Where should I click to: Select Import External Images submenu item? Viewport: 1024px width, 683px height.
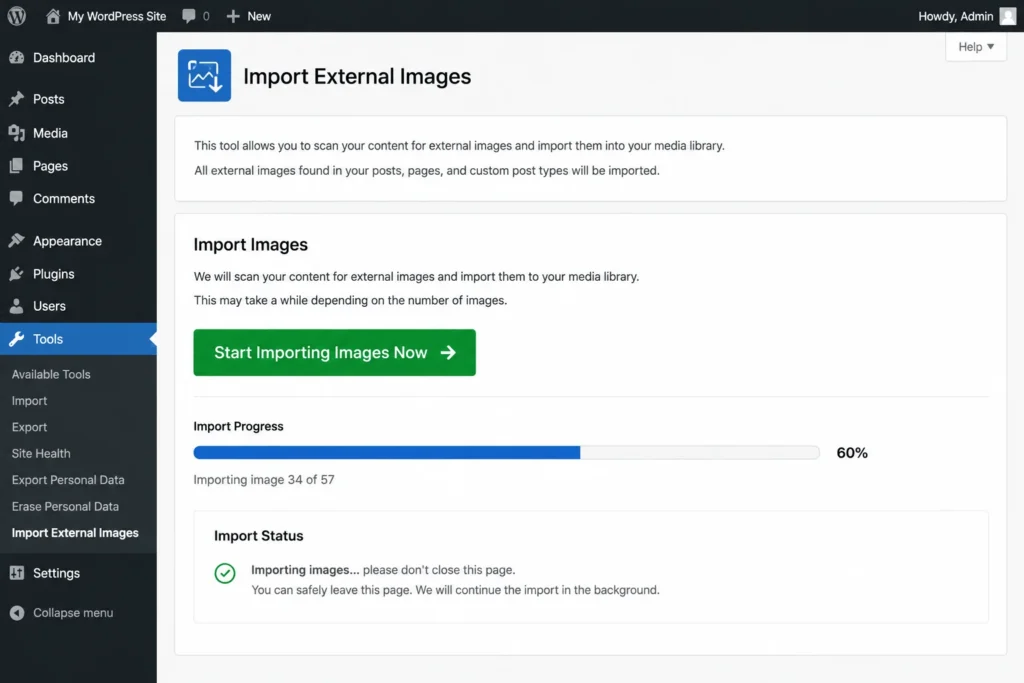click(x=75, y=533)
